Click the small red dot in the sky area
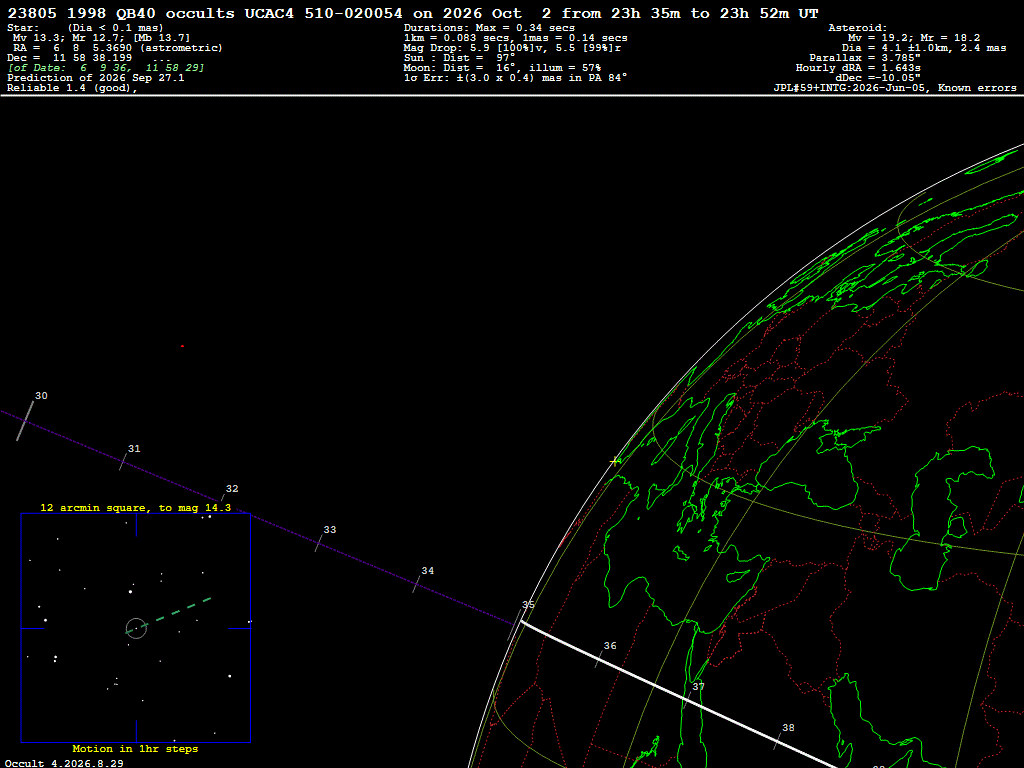This screenshot has height=768, width=1024. pyautogui.click(x=182, y=346)
